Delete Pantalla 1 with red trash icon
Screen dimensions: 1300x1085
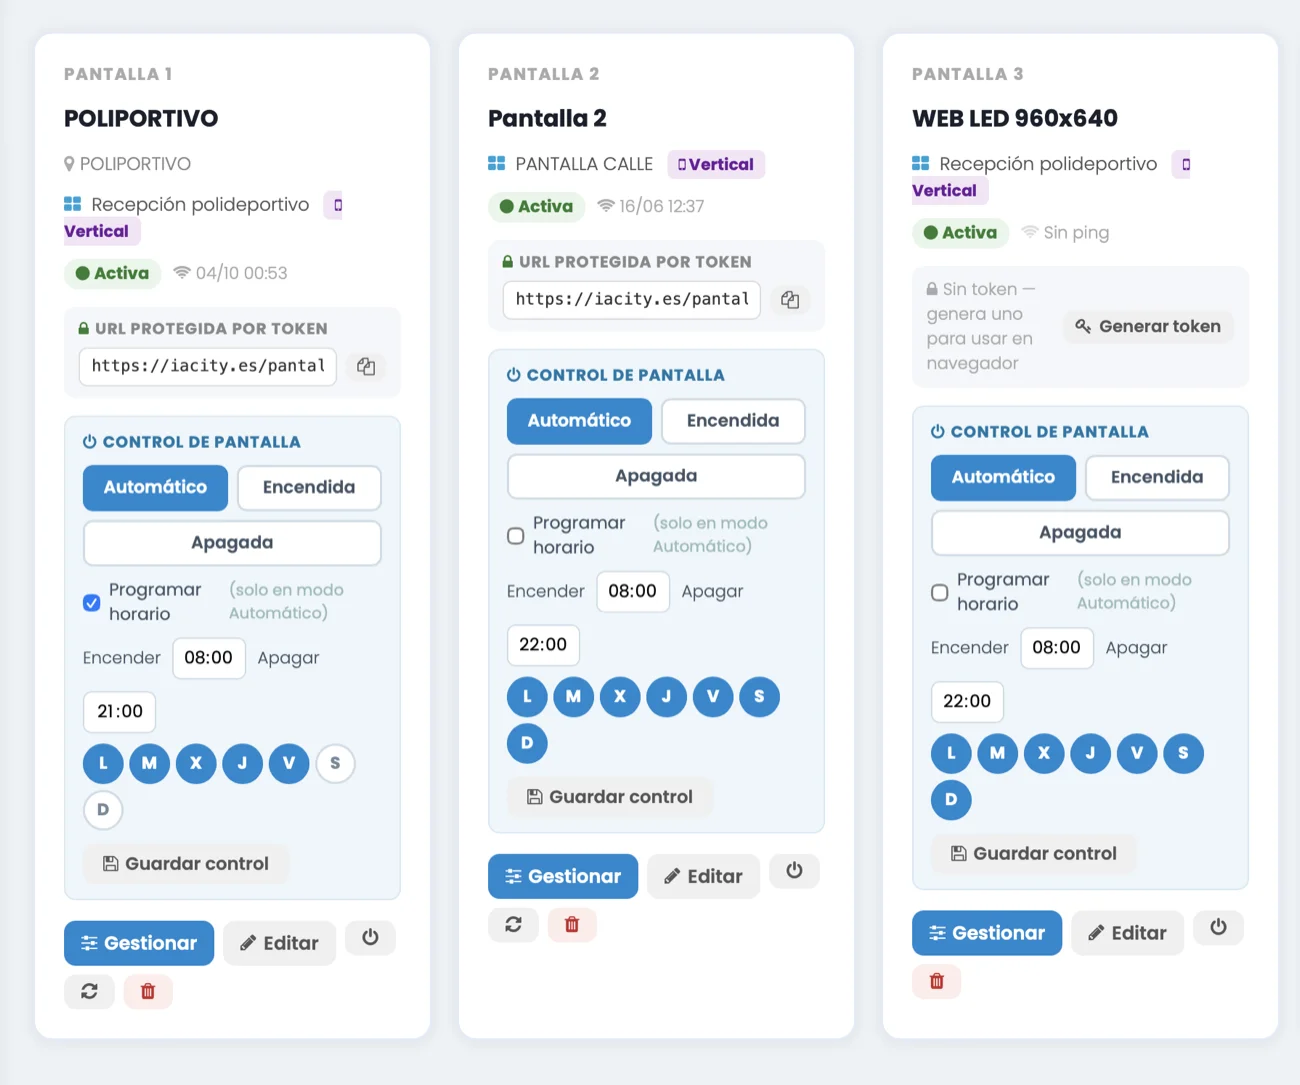pos(148,991)
